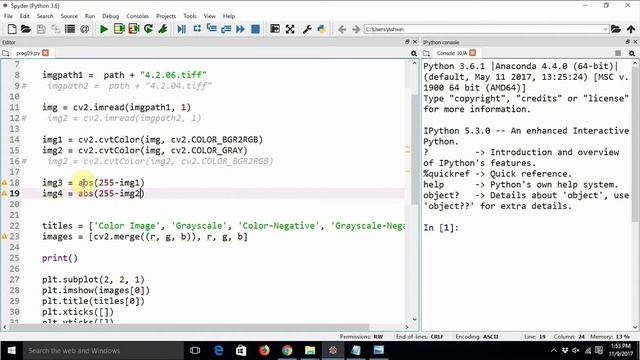
Task: Open the file list browser icon
Action: pos(70,29)
